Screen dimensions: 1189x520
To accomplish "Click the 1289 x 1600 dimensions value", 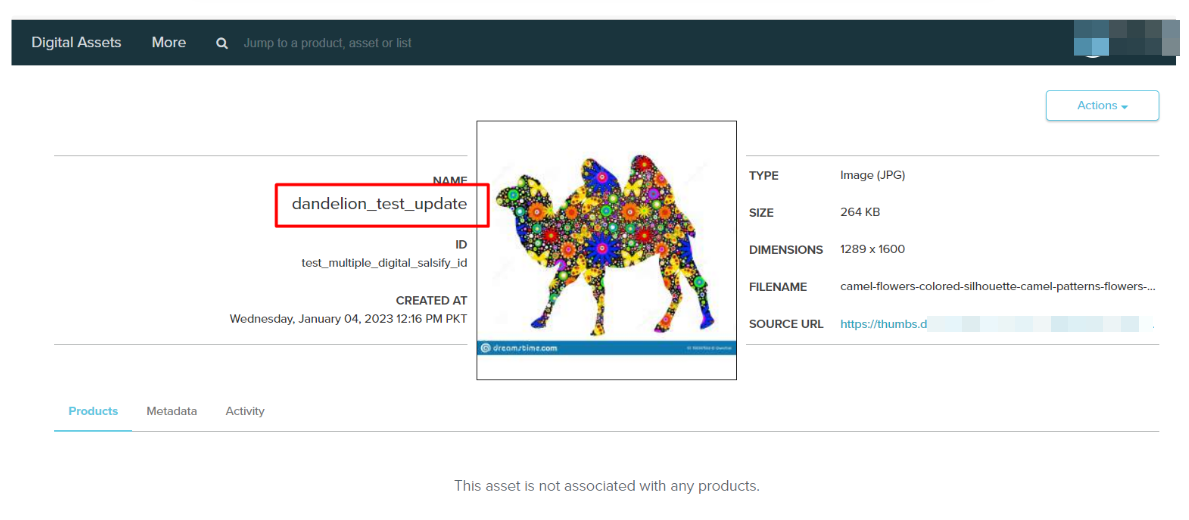I will coord(872,249).
